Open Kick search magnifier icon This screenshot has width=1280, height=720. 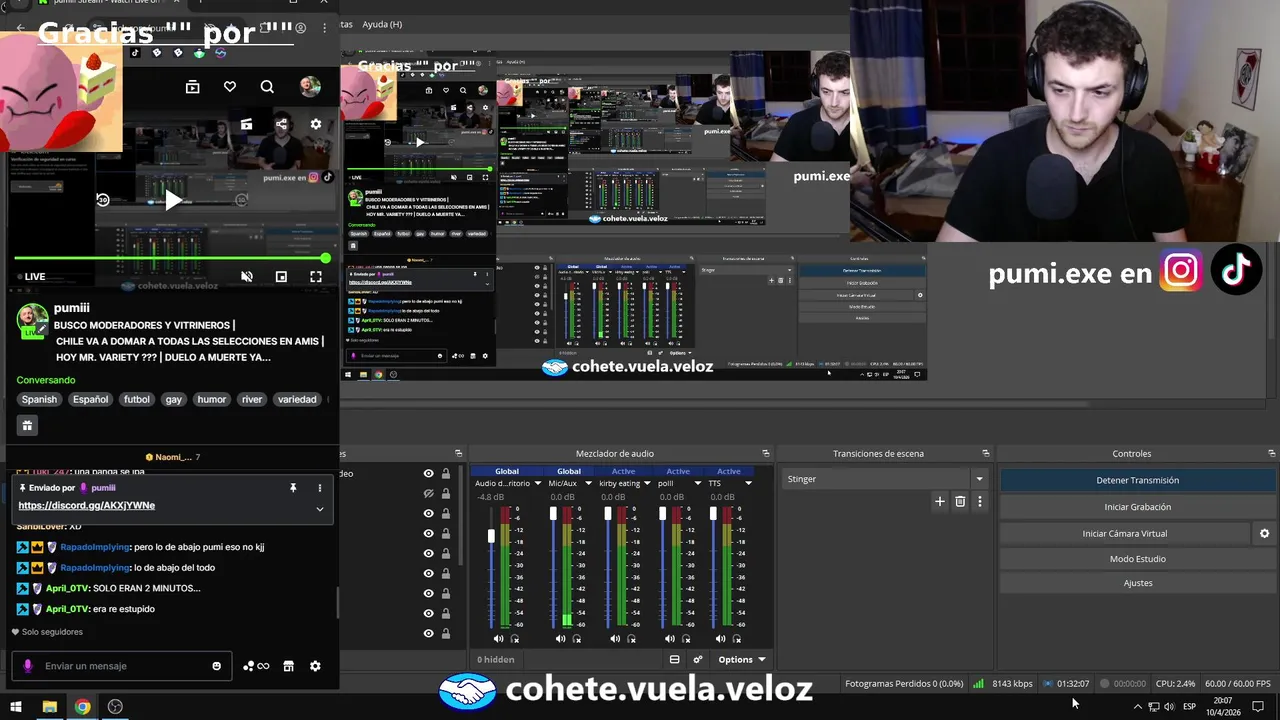click(267, 87)
